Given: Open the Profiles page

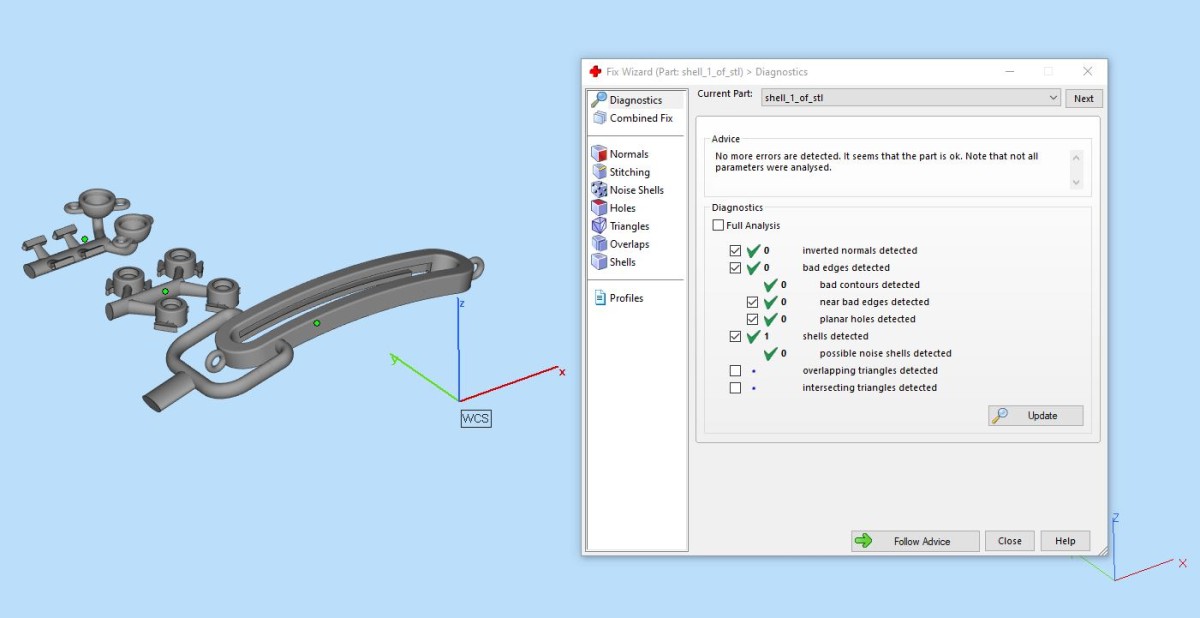Looking at the screenshot, I should (x=626, y=298).
